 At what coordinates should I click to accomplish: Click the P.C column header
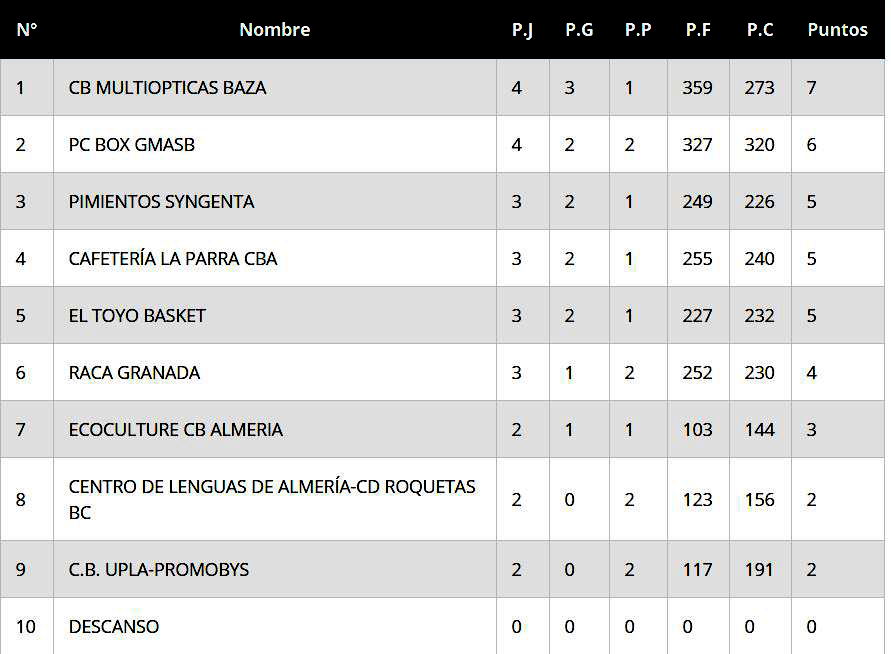[760, 30]
